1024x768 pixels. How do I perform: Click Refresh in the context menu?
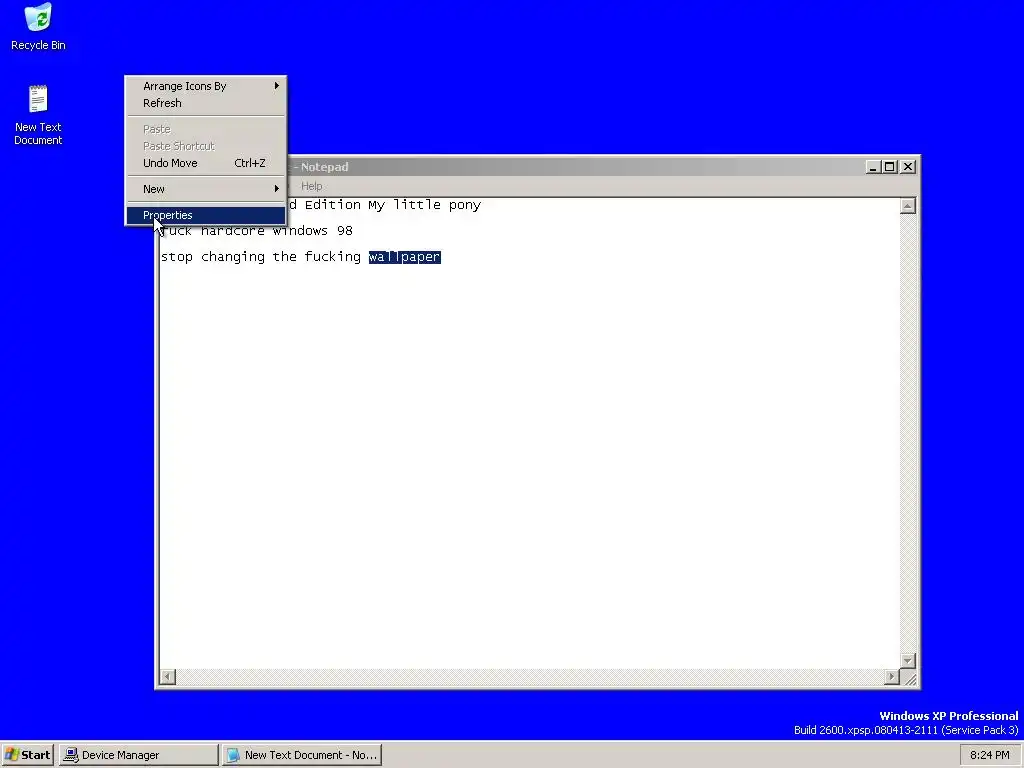[x=205, y=103]
